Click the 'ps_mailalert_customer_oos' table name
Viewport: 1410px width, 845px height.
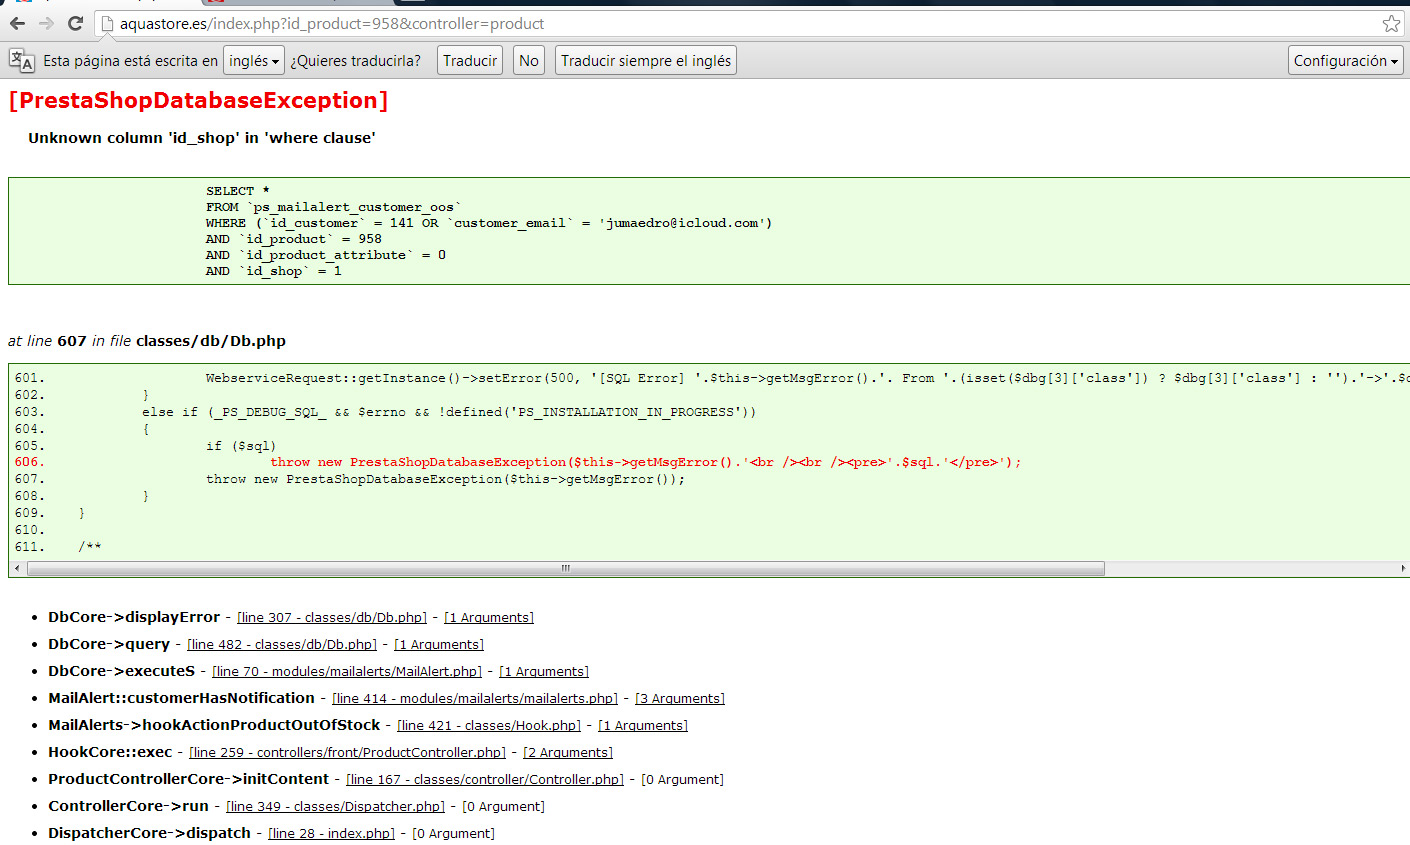coord(355,207)
